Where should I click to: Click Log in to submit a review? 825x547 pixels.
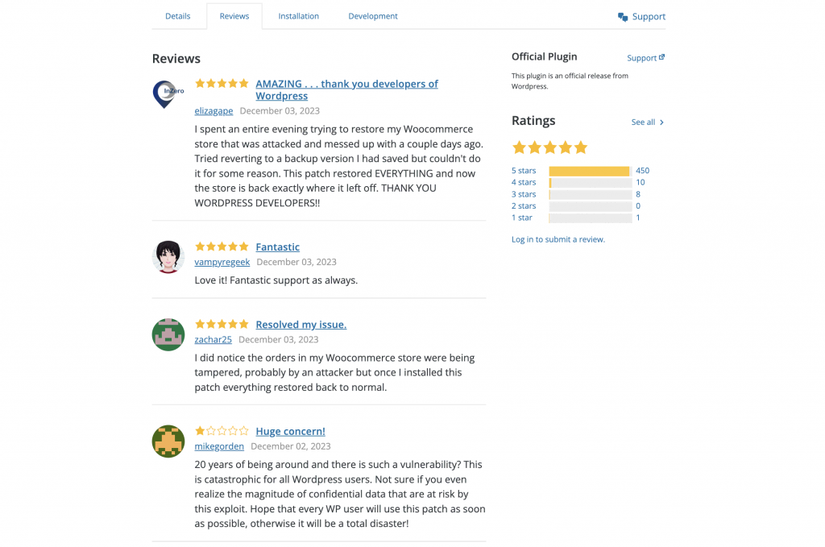(x=558, y=240)
